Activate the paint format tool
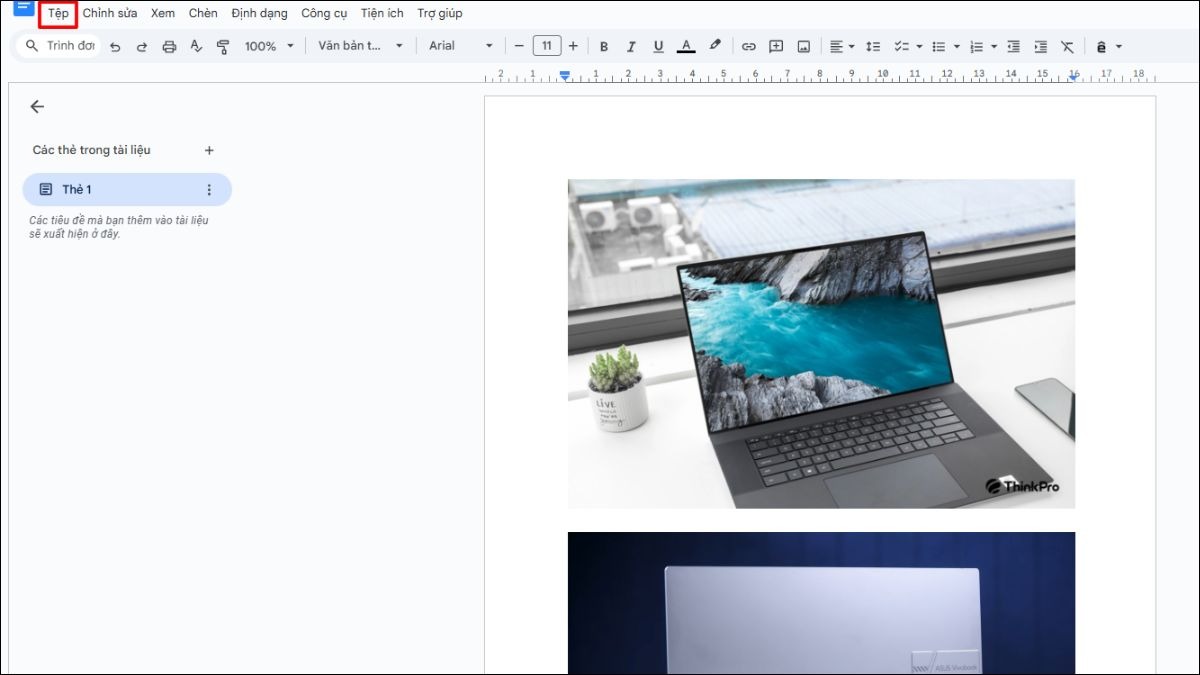The height and width of the screenshot is (675, 1200). (223, 46)
